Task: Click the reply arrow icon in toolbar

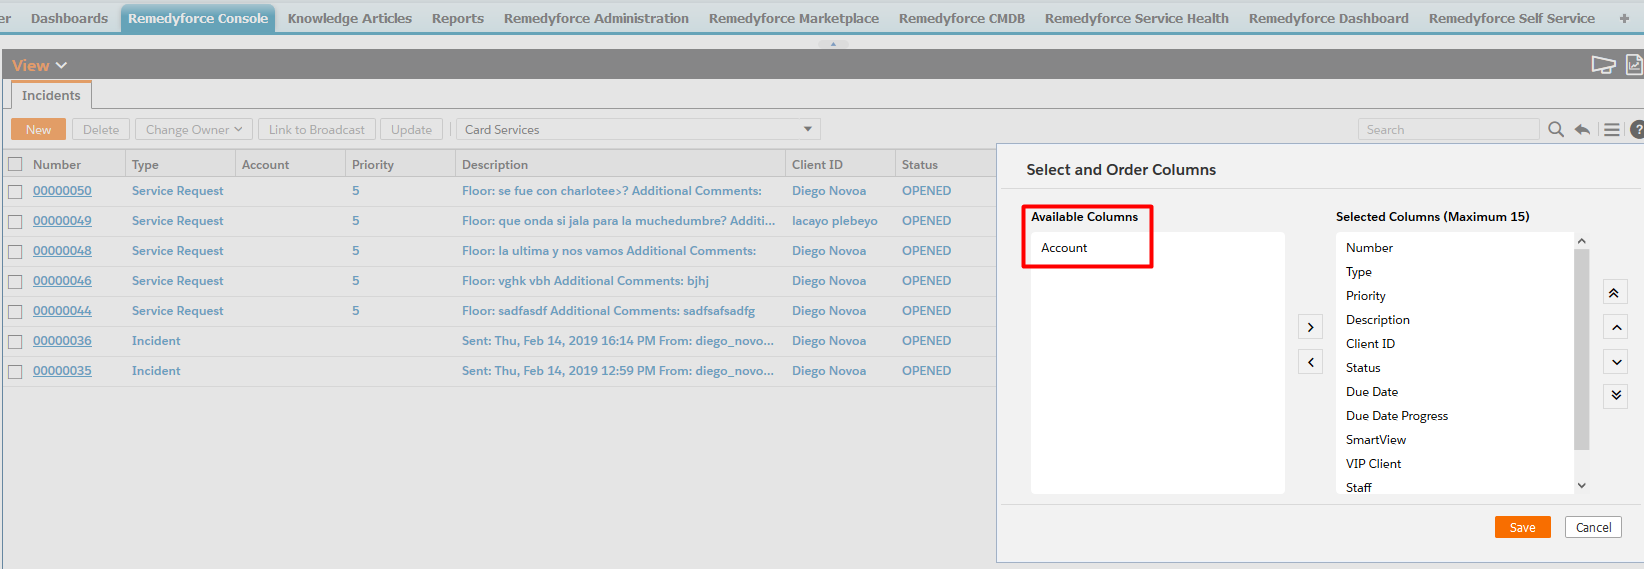Action: 1582,129
